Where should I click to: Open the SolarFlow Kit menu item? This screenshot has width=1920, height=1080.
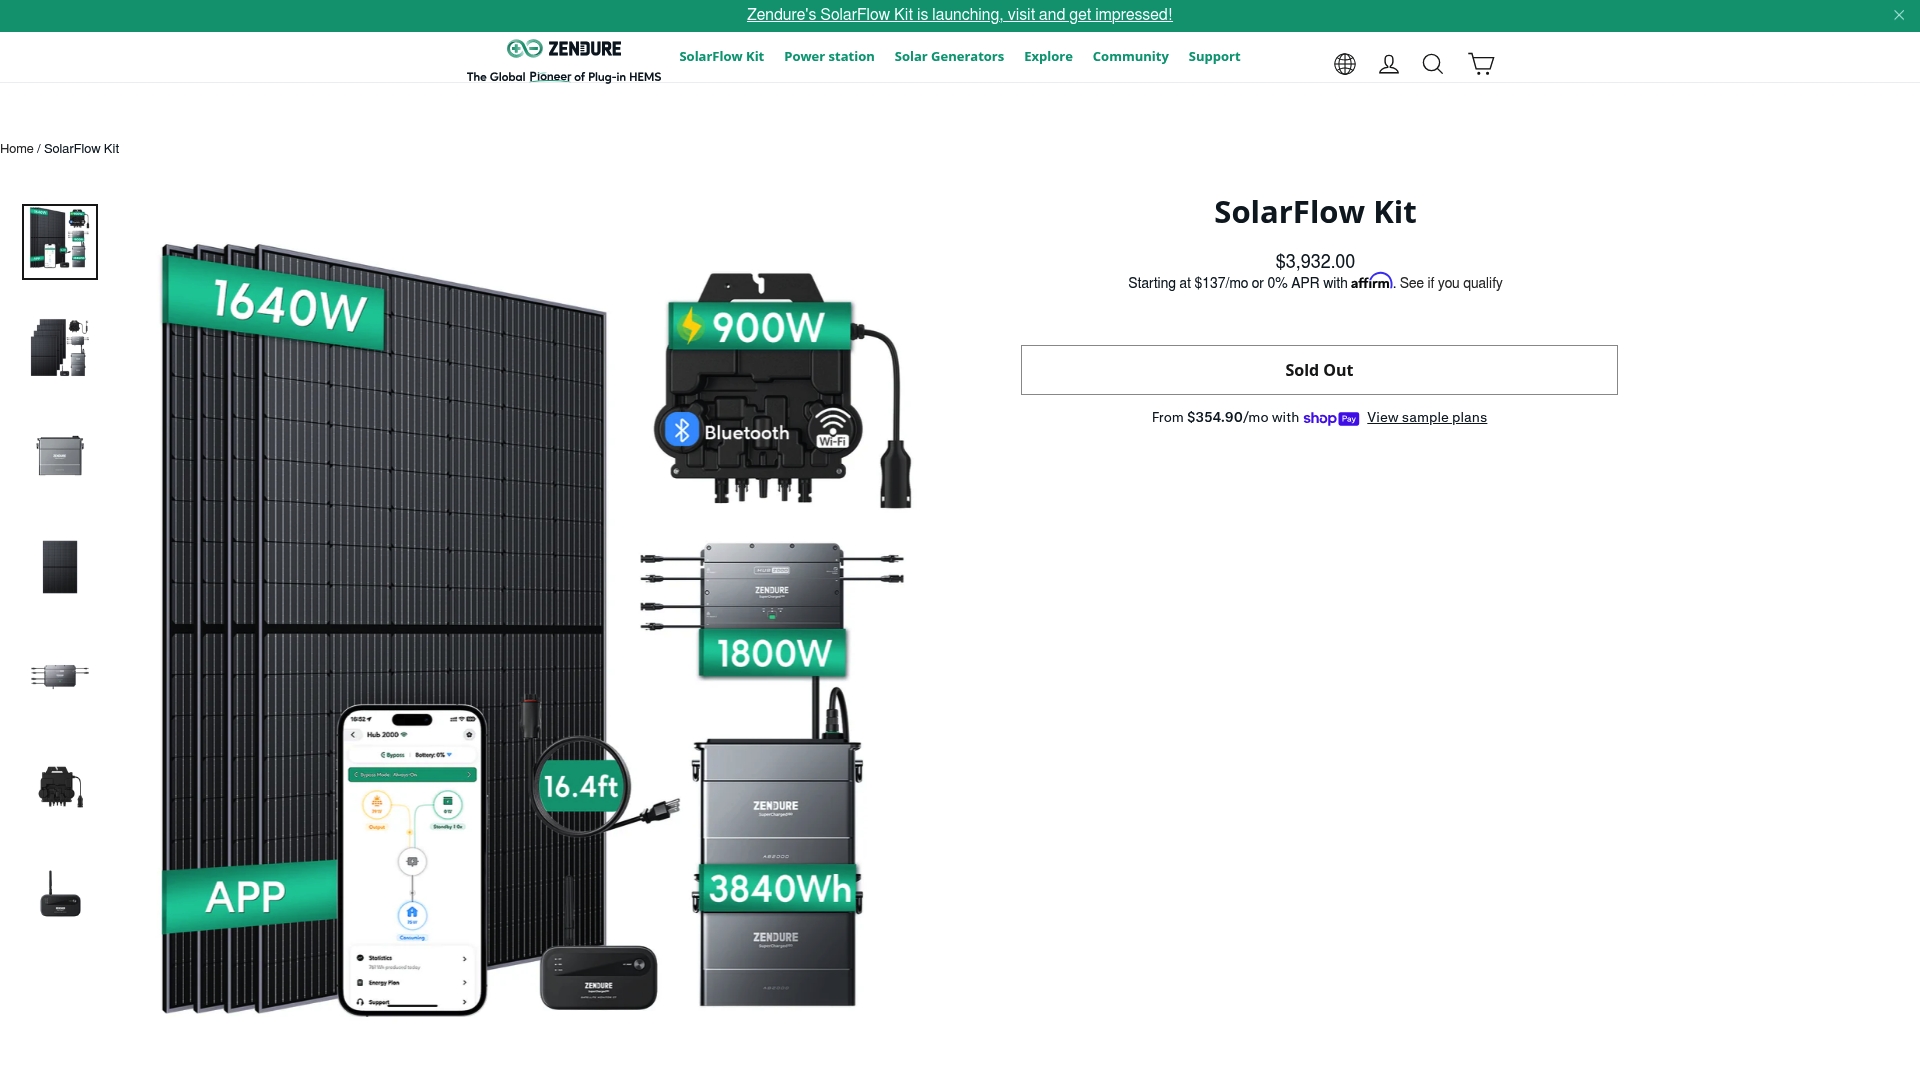tap(721, 57)
